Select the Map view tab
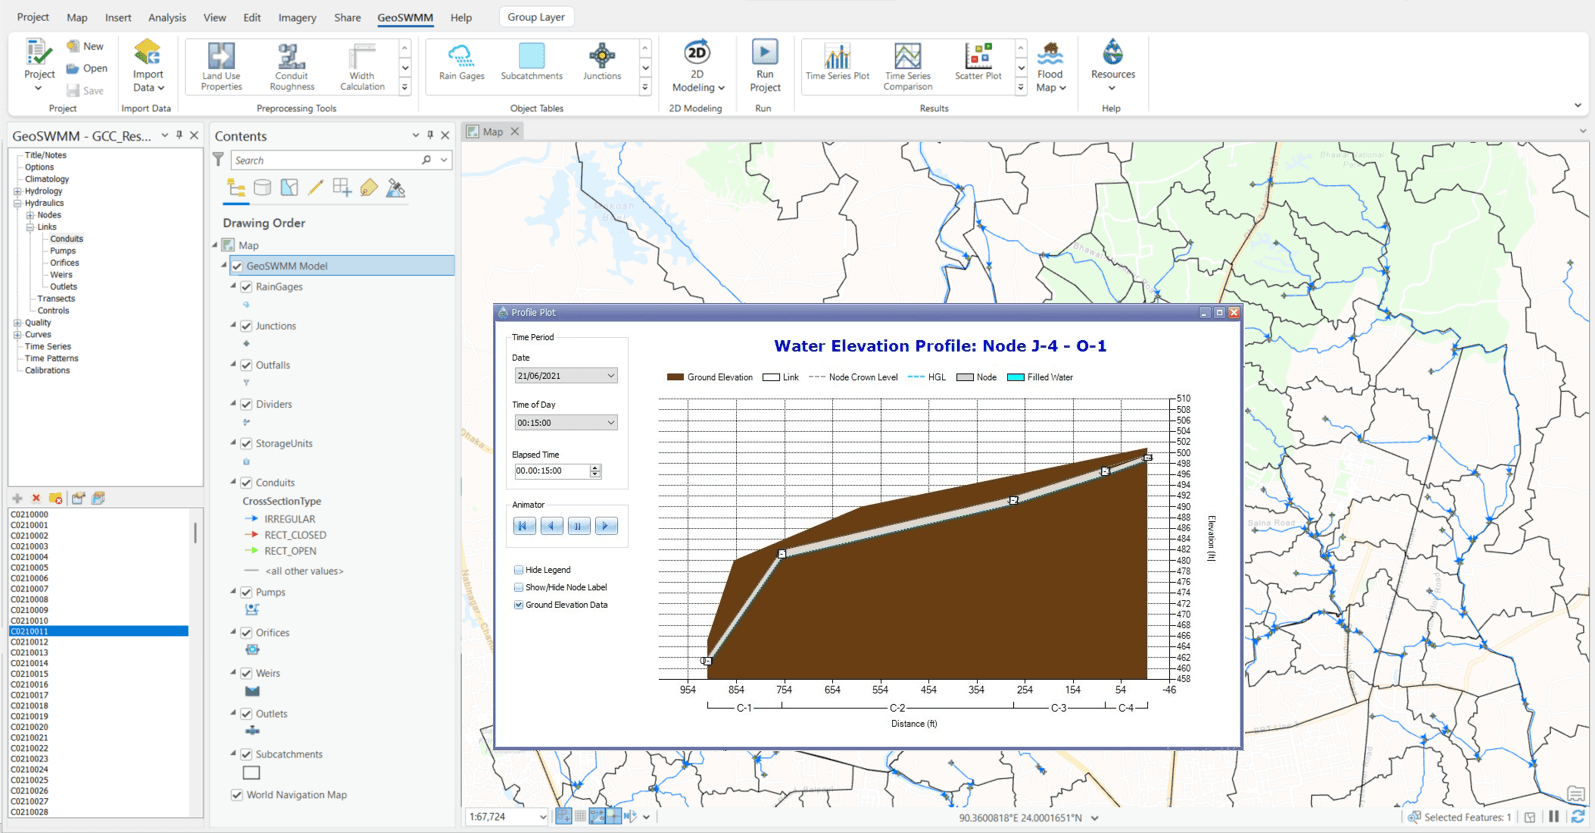1595x833 pixels. [493, 132]
